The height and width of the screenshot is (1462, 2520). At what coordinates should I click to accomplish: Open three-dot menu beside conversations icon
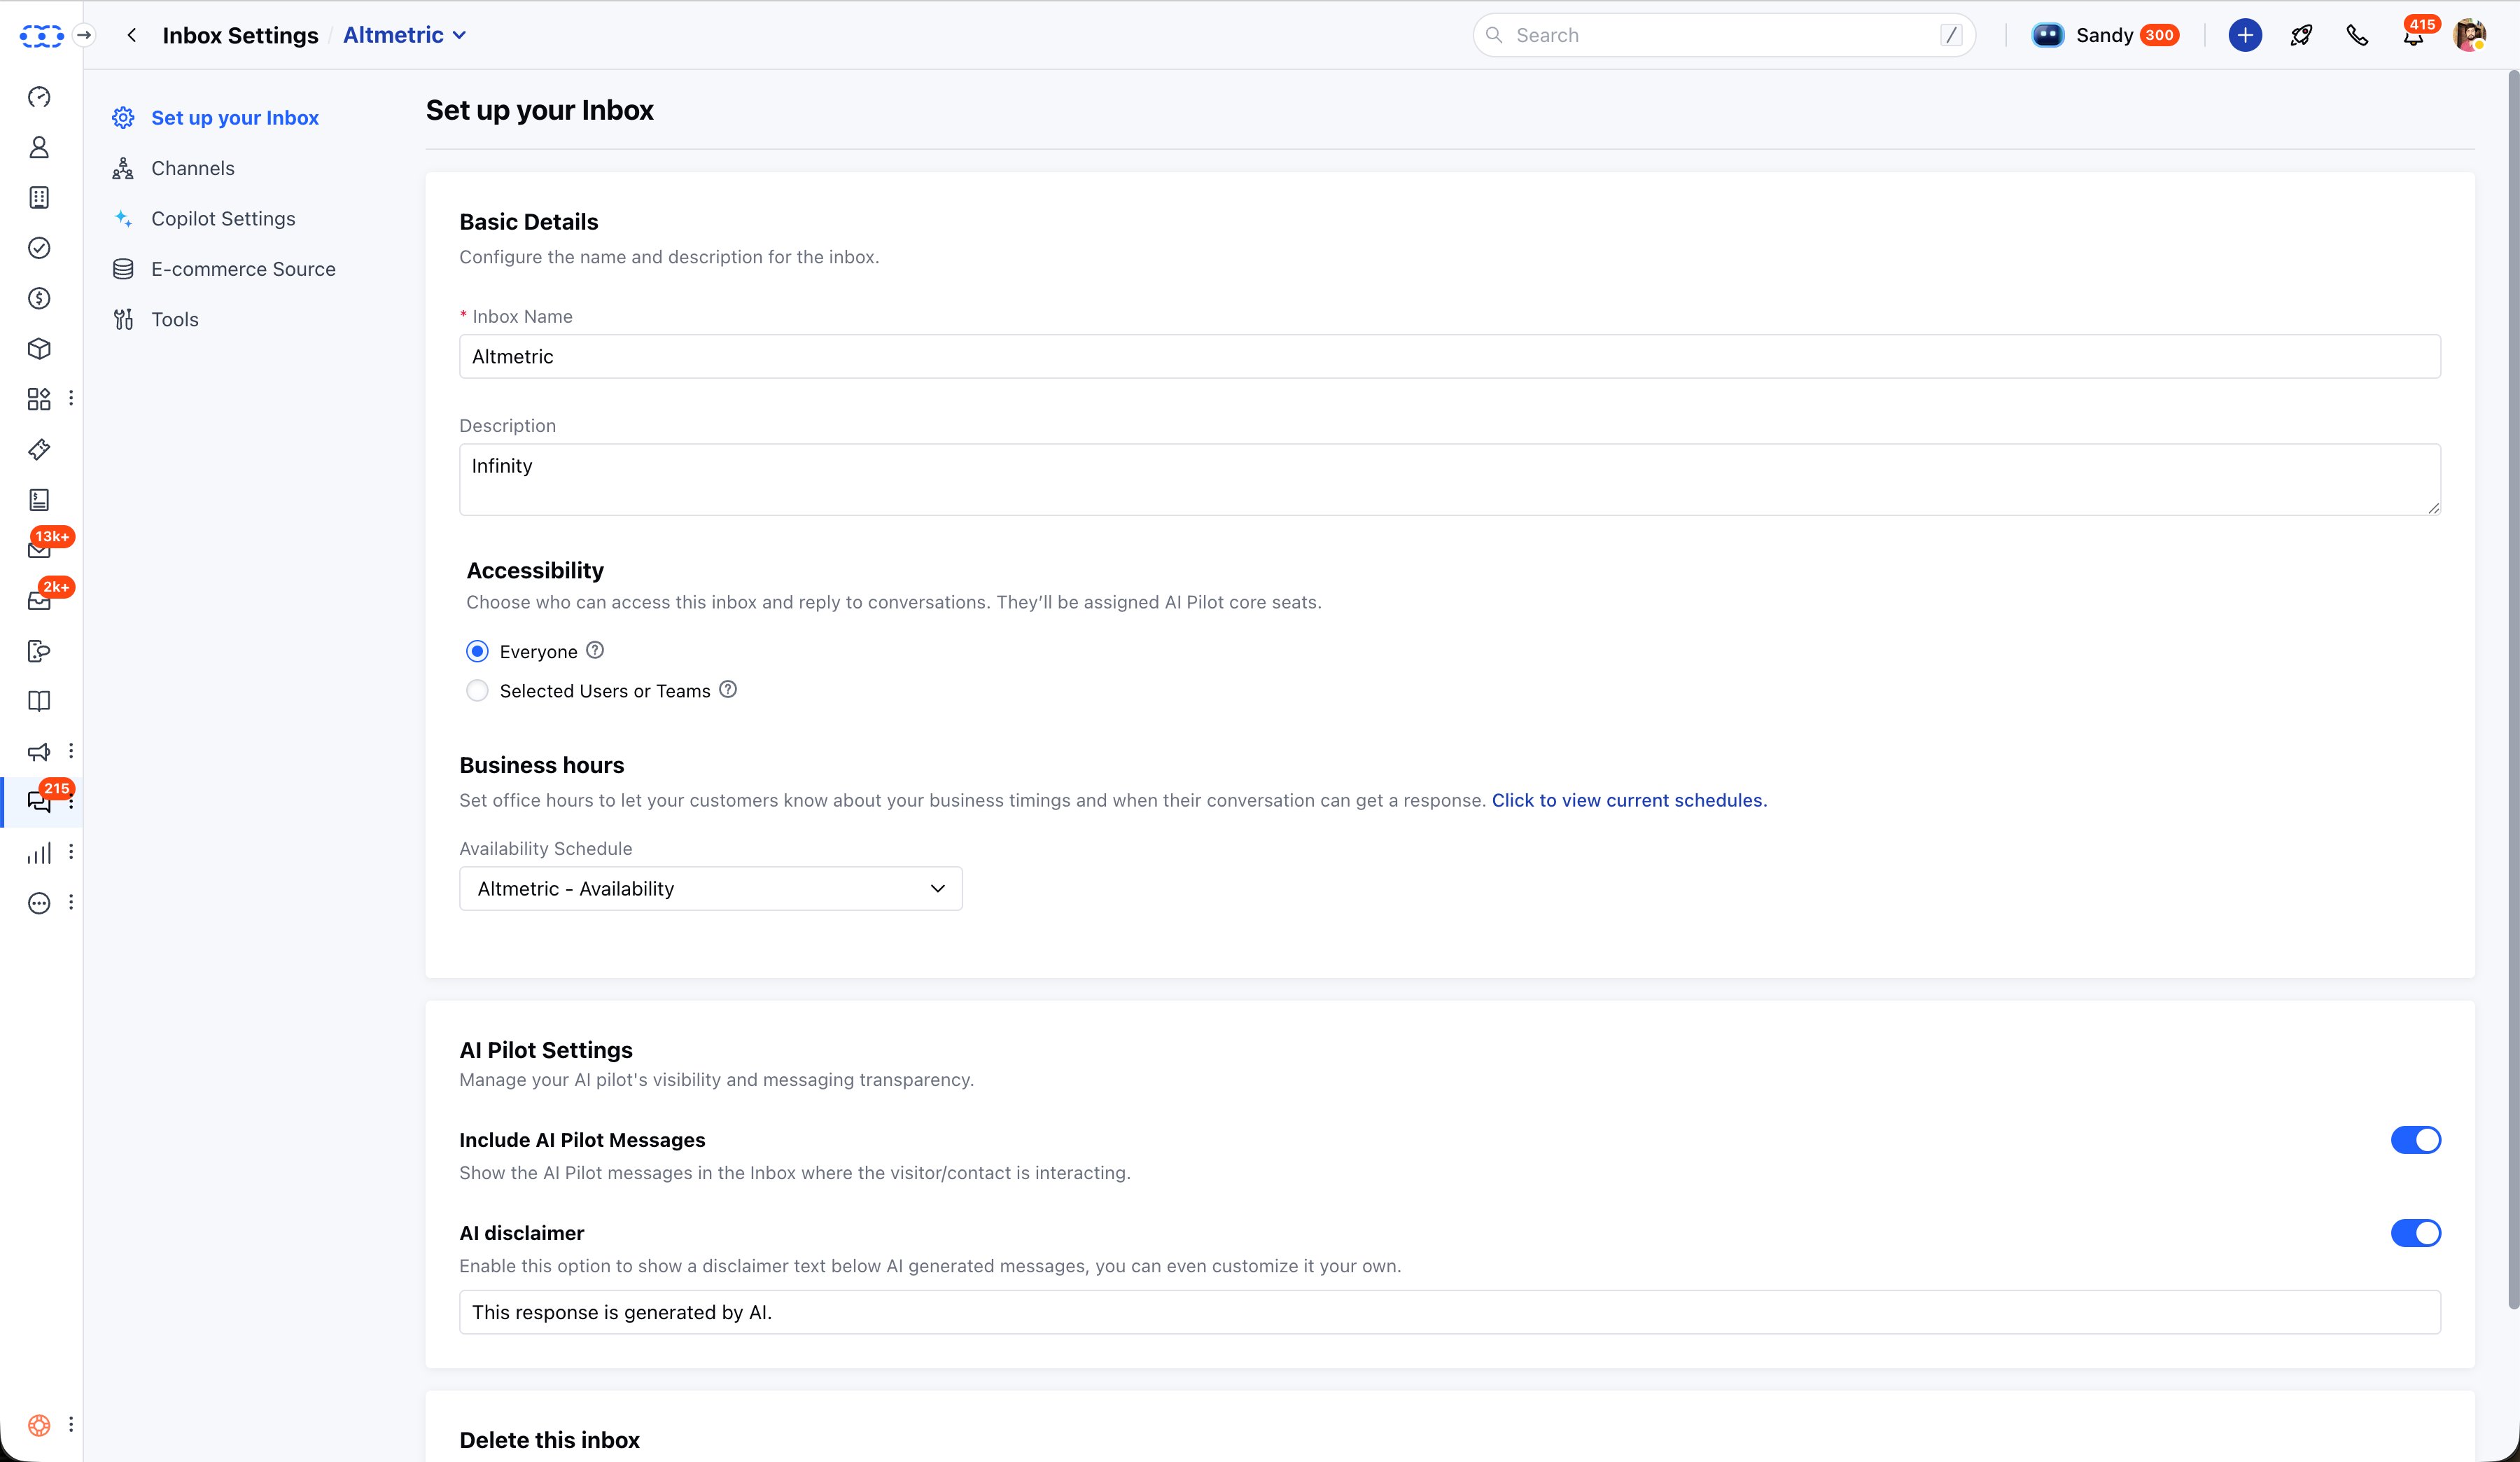click(71, 802)
